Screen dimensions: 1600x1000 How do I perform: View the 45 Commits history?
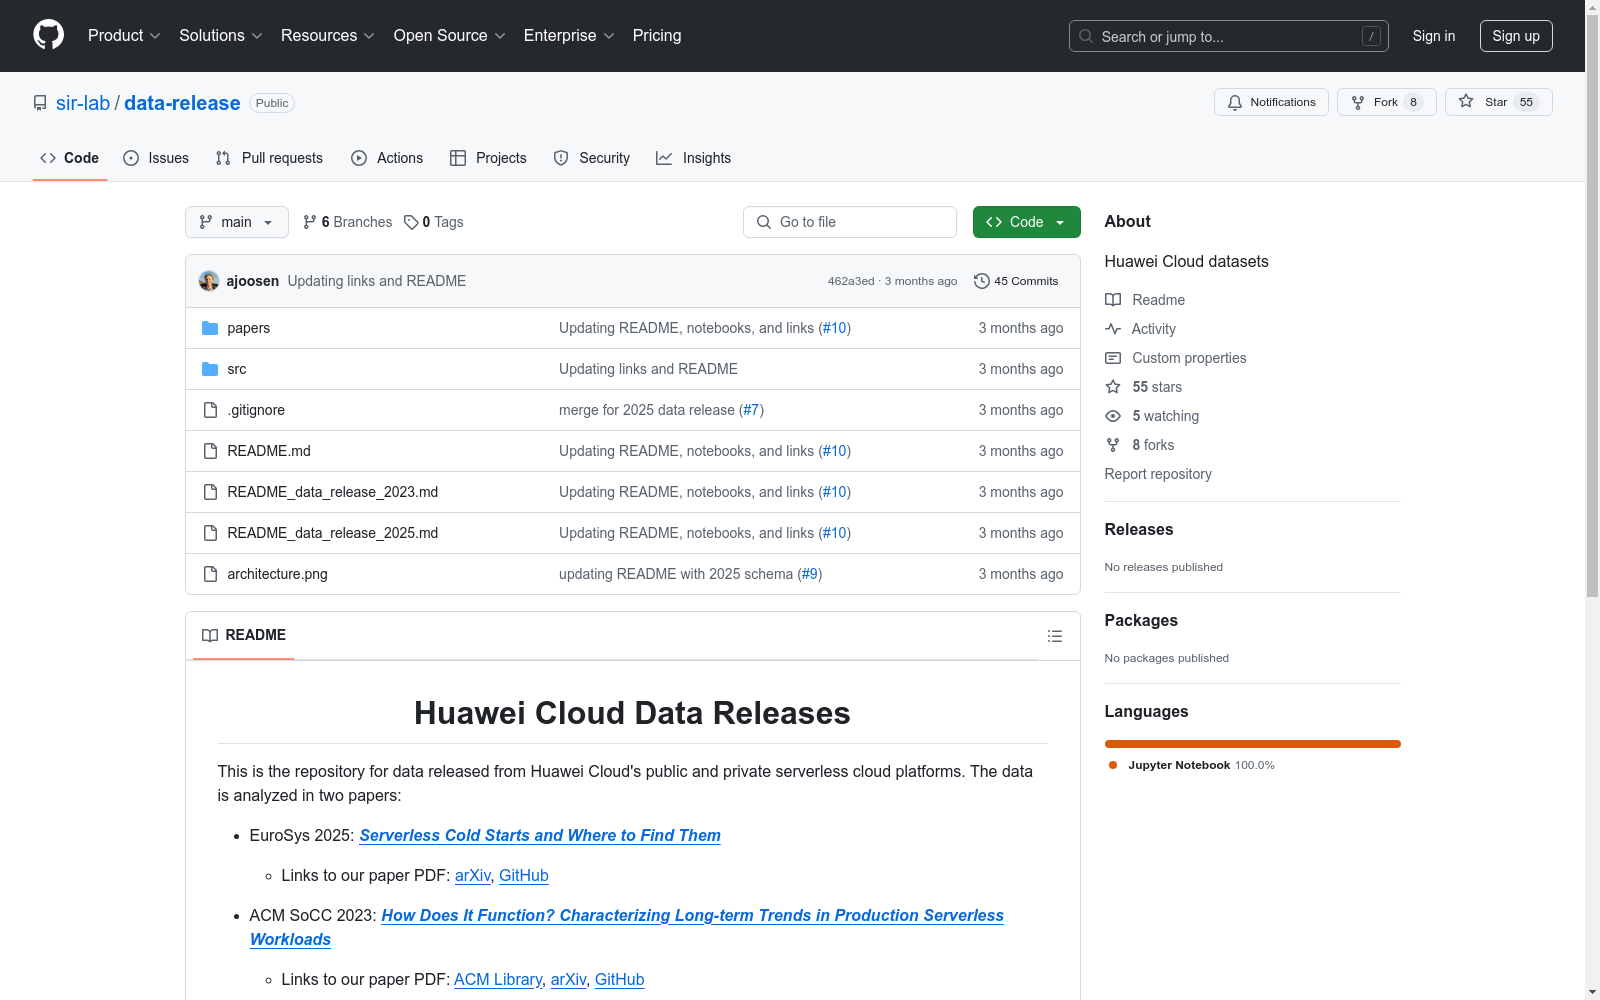(x=1016, y=281)
